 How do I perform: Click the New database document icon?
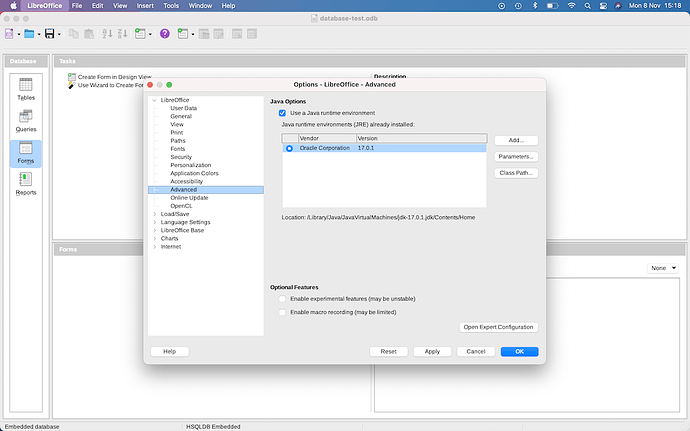click(9, 34)
